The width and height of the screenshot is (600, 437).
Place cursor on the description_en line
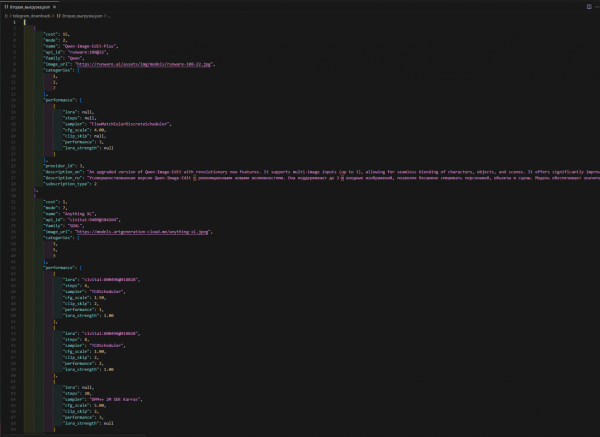coord(321,172)
